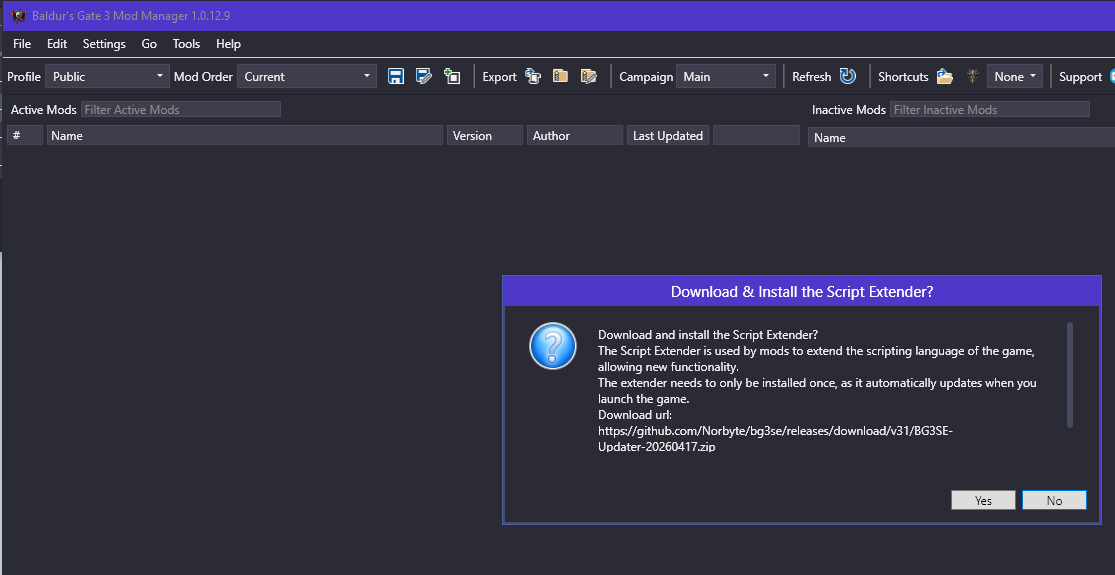The image size is (1115, 575).
Task: Click the Export order to archive as icon
Action: click(588, 76)
